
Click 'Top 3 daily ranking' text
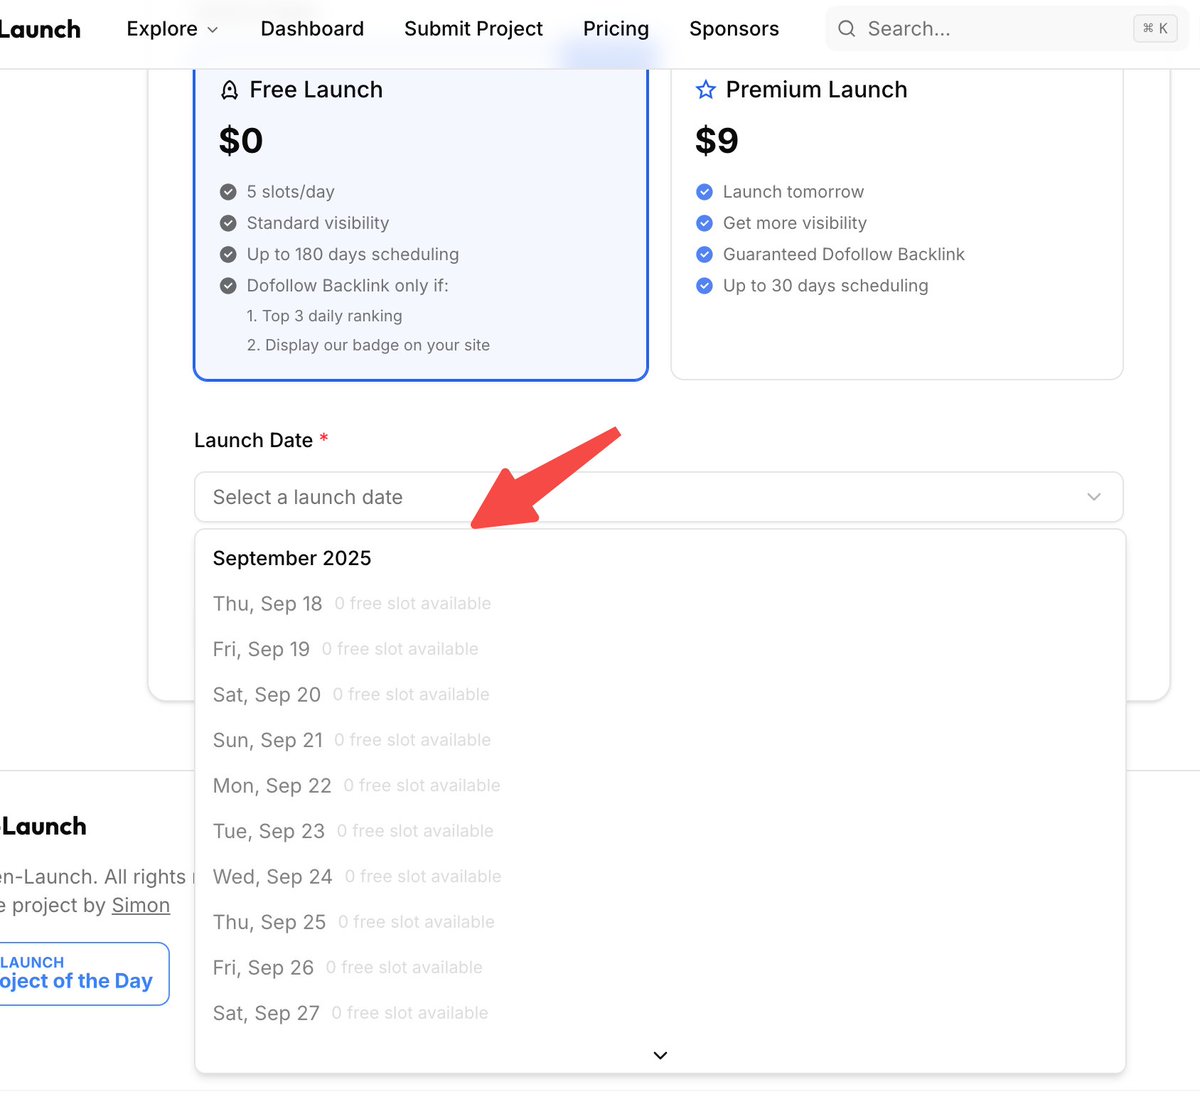(332, 316)
